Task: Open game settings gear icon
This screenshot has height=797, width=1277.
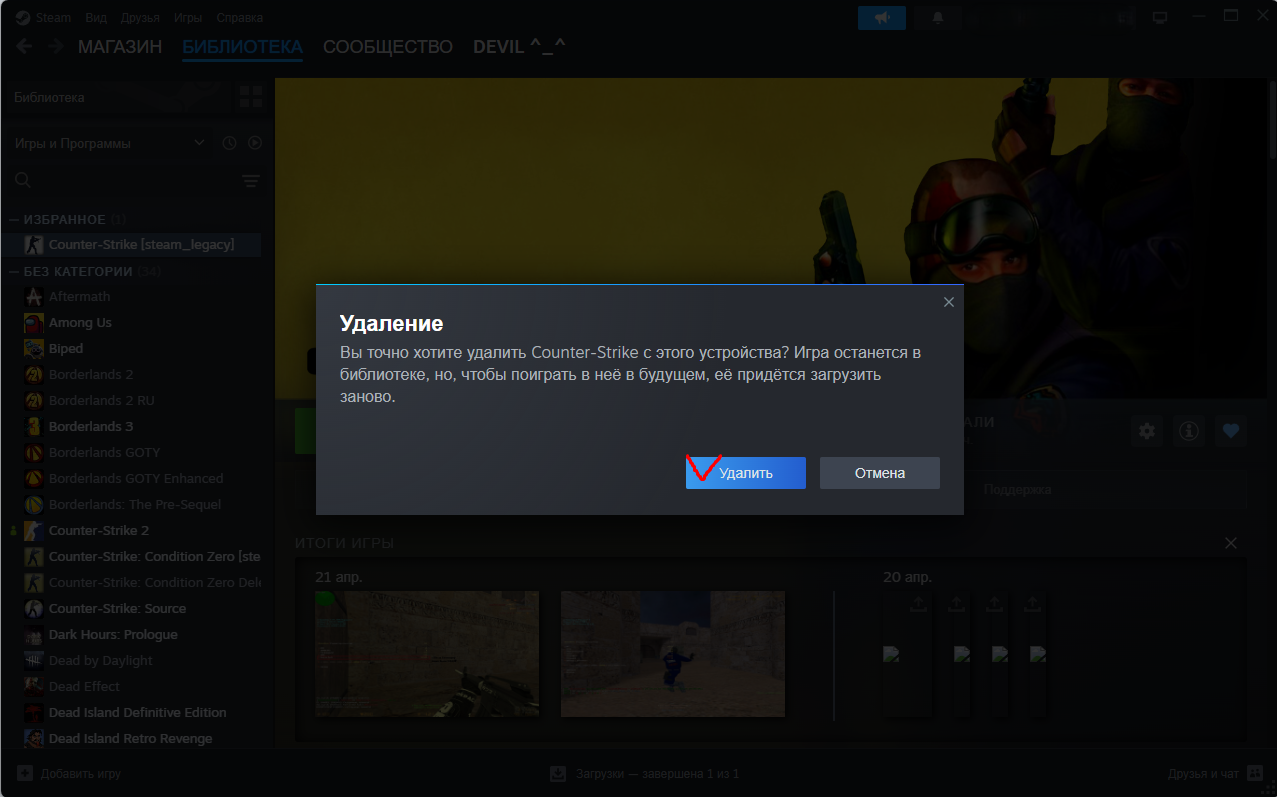Action: [1147, 431]
